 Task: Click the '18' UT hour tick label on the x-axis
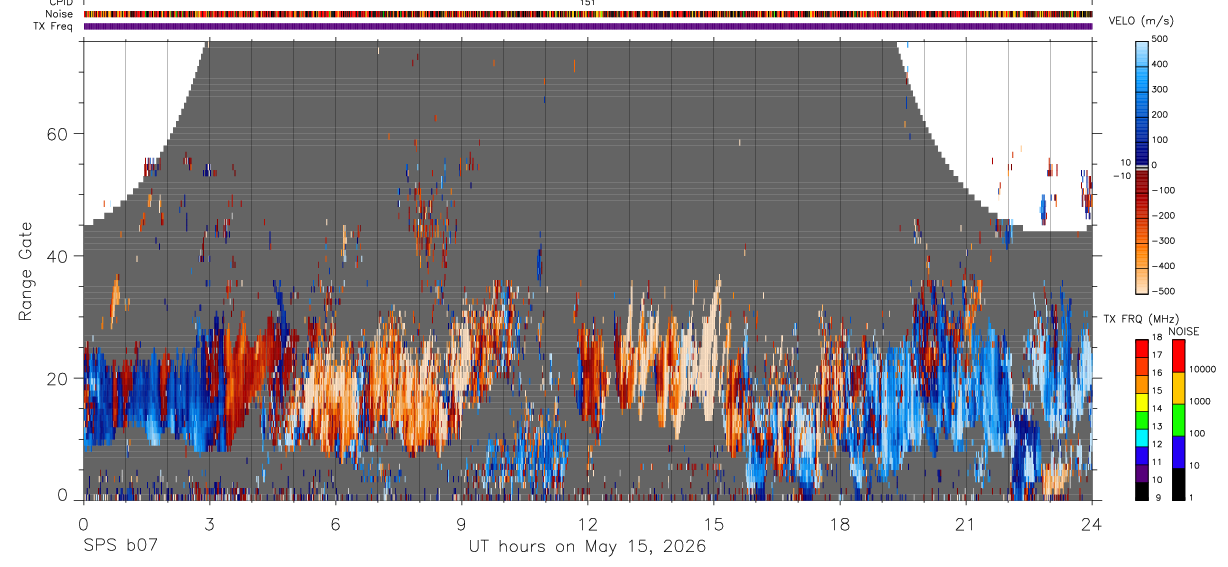(839, 524)
